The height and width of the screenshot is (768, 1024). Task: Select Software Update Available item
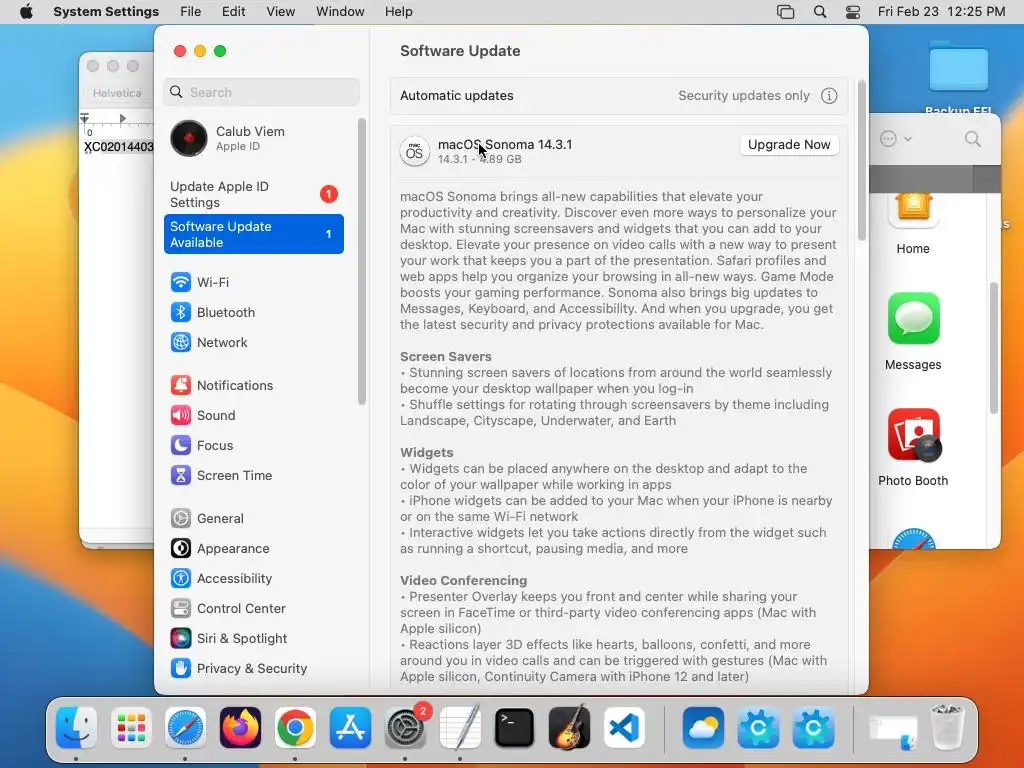(253, 234)
